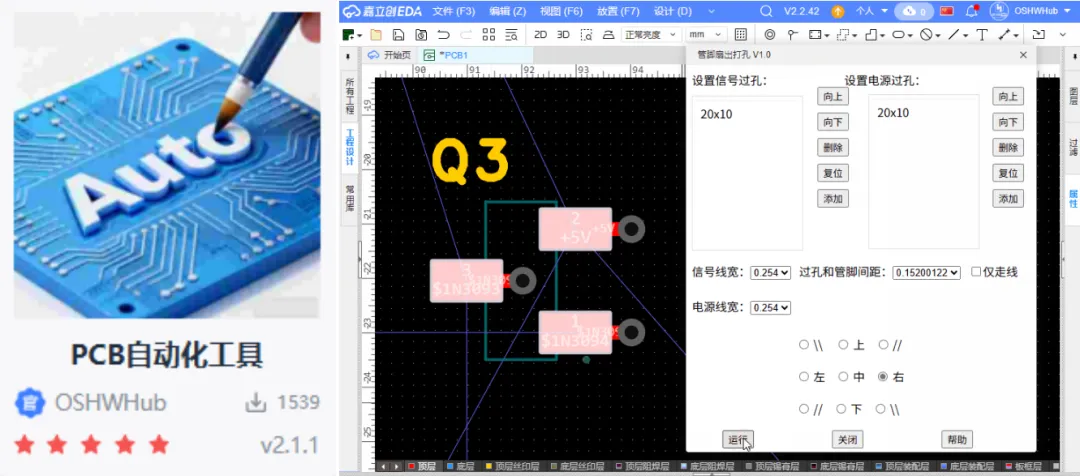Image resolution: width=1080 pixels, height=476 pixels.
Task: Select the upper-left \\ direction radio
Action: (x=804, y=344)
